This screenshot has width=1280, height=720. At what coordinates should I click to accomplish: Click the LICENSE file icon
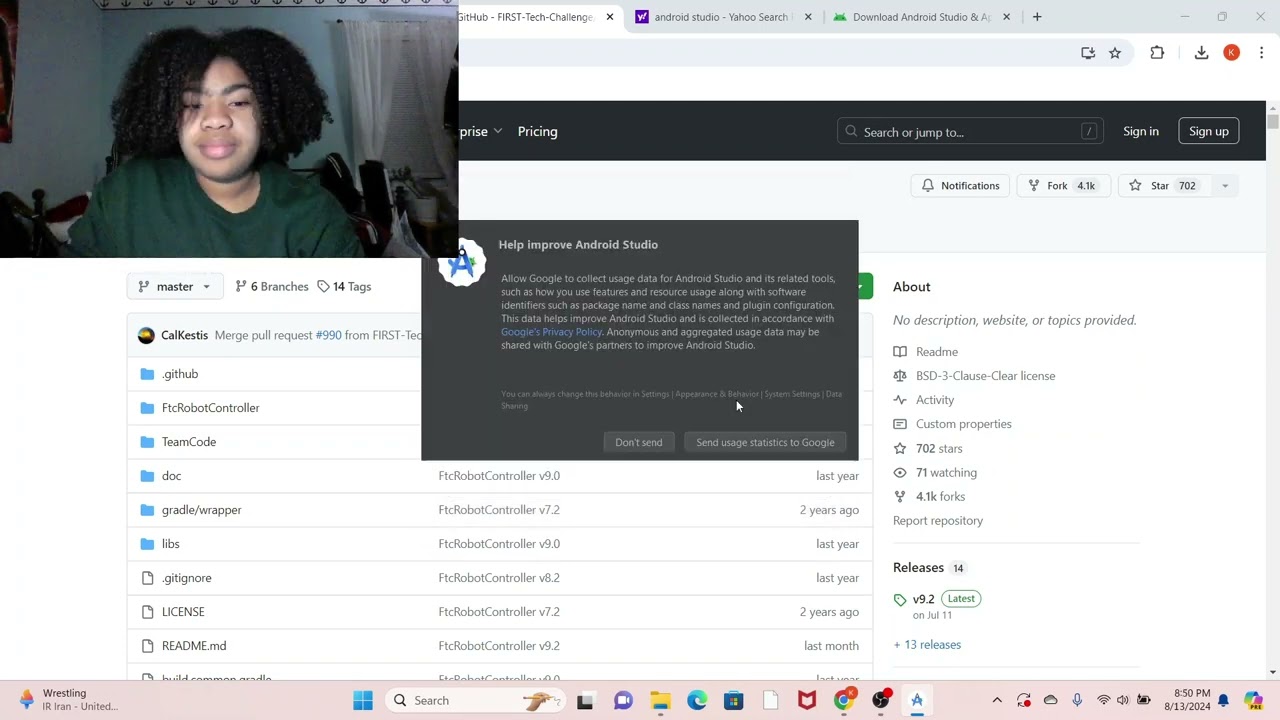click(147, 612)
